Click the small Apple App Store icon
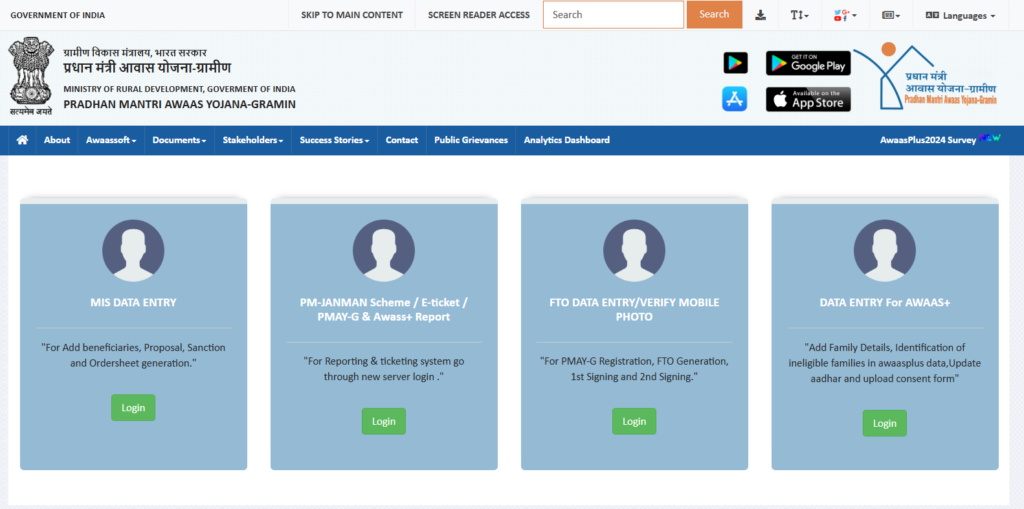This screenshot has height=509, width=1024. point(735,99)
